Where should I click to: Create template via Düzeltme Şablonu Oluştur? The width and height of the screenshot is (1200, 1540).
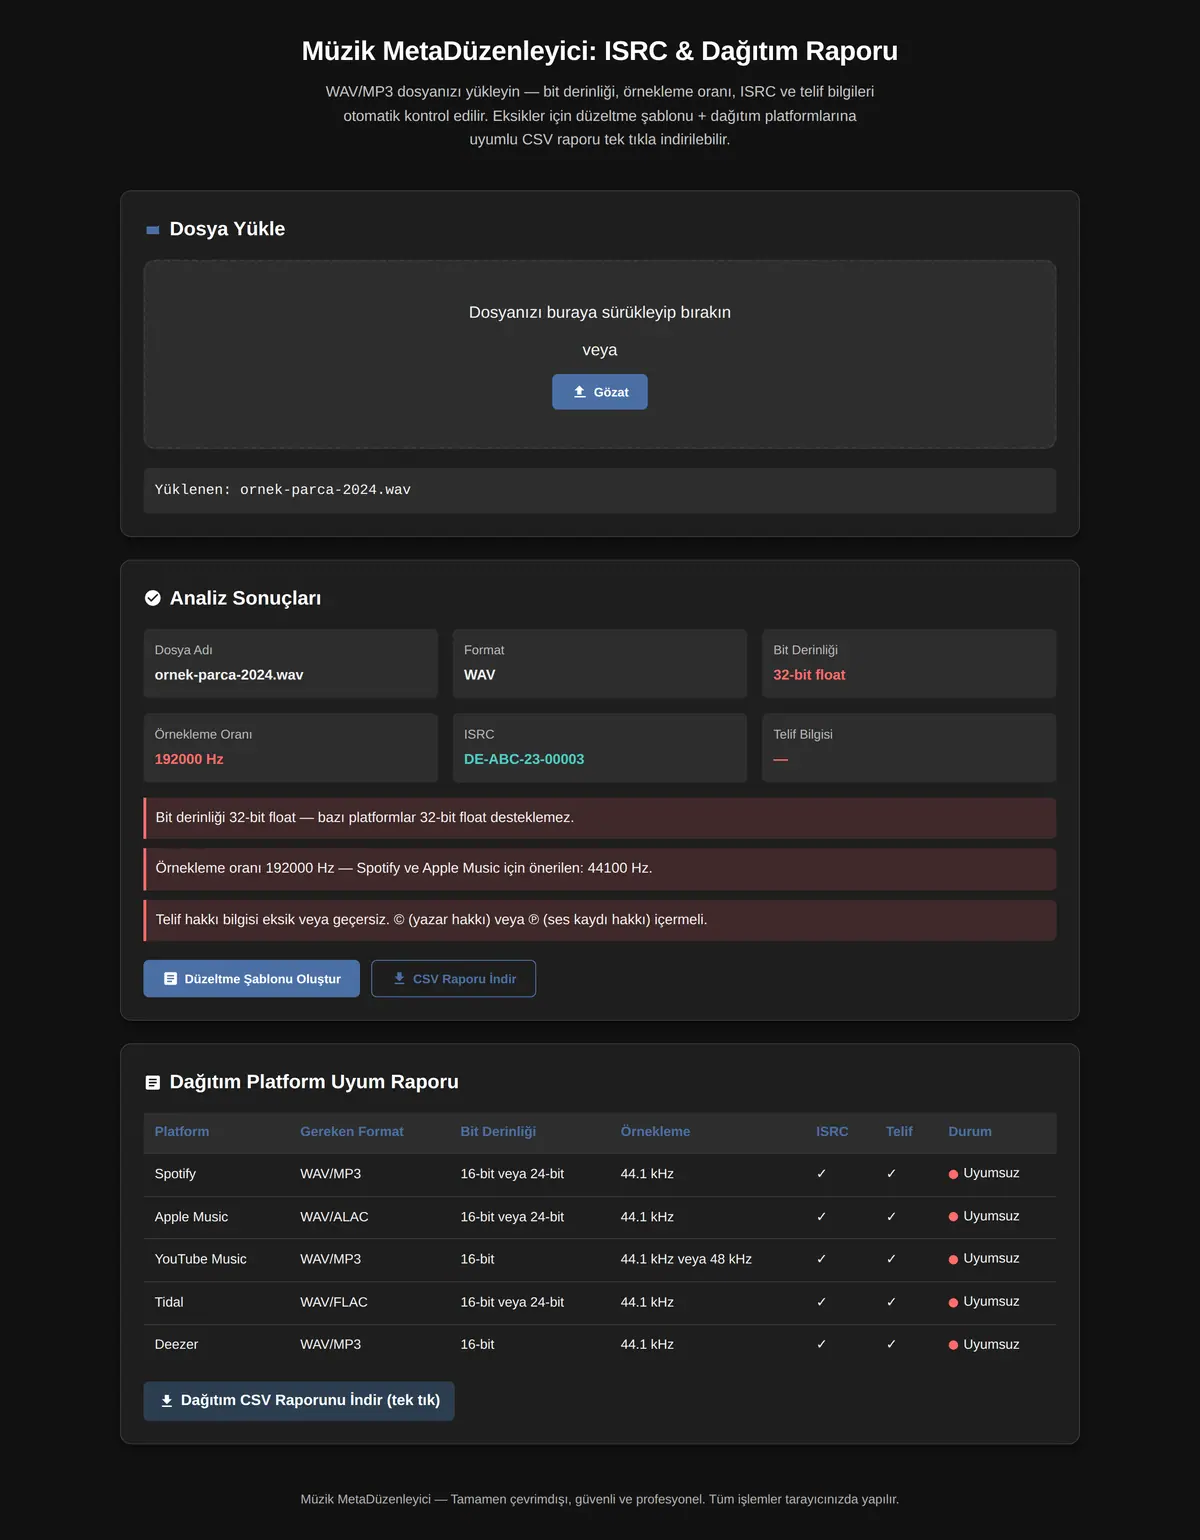pos(252,979)
